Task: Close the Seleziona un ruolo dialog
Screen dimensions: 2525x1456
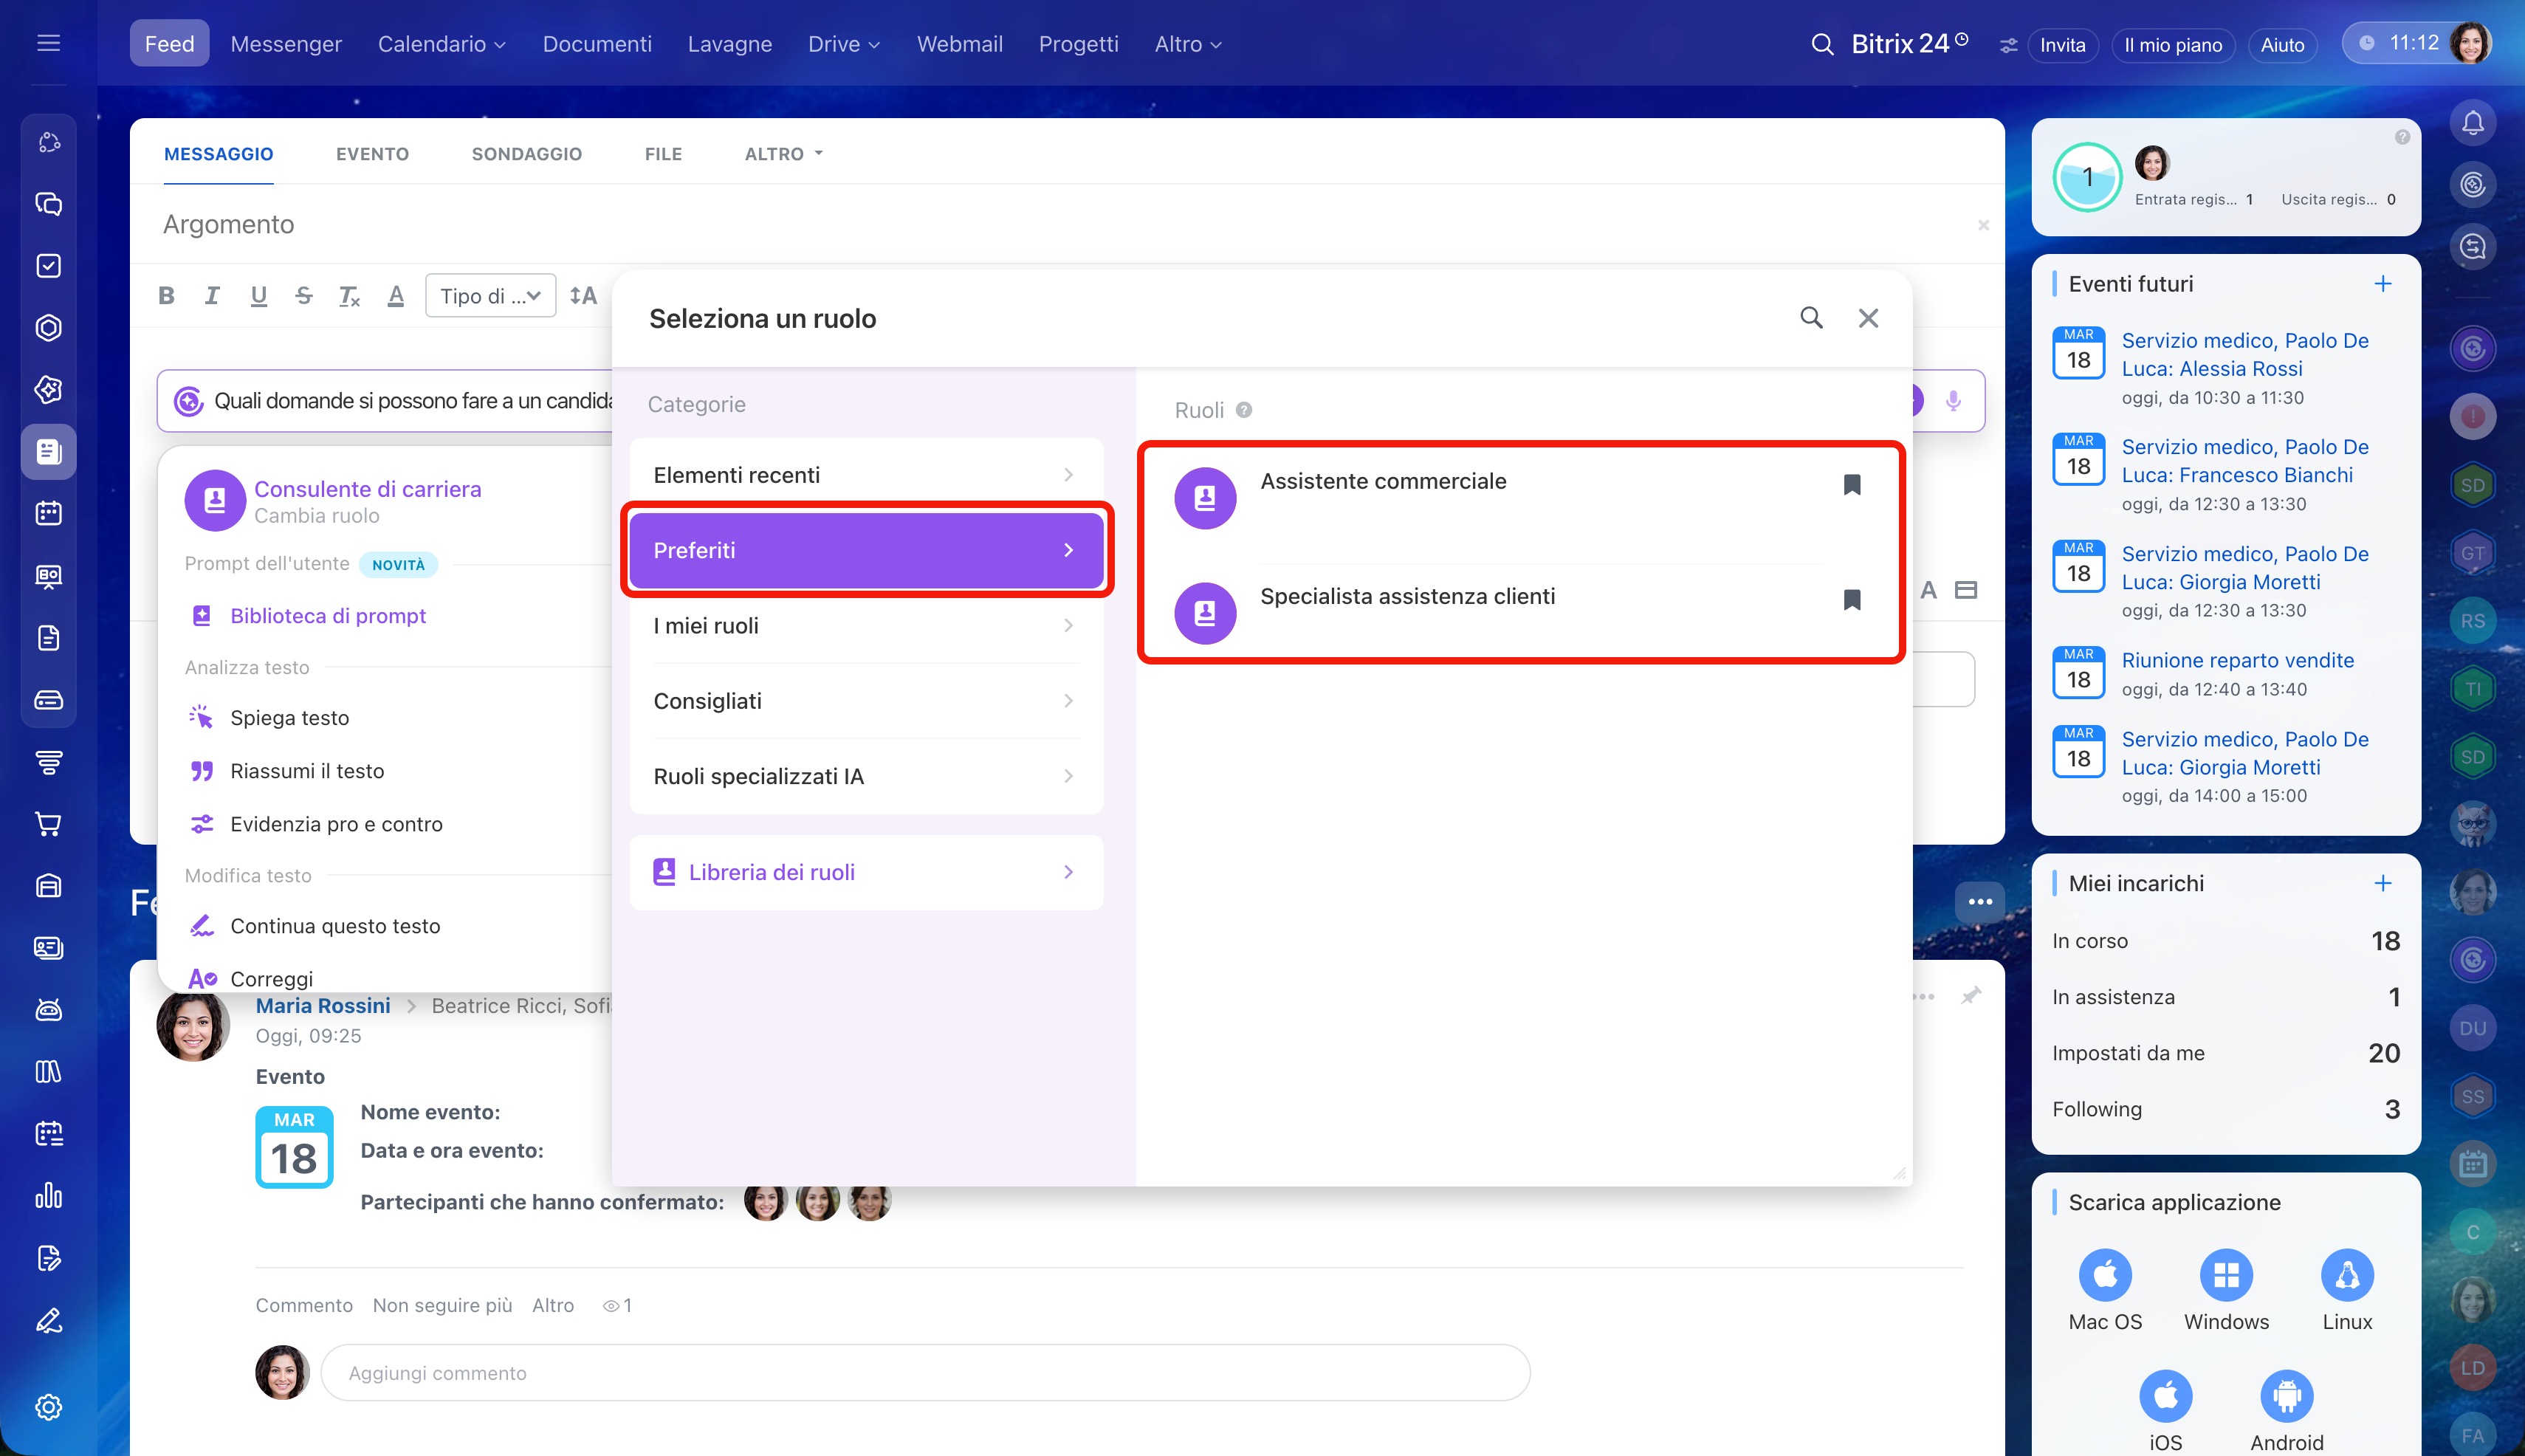Action: (x=1868, y=318)
